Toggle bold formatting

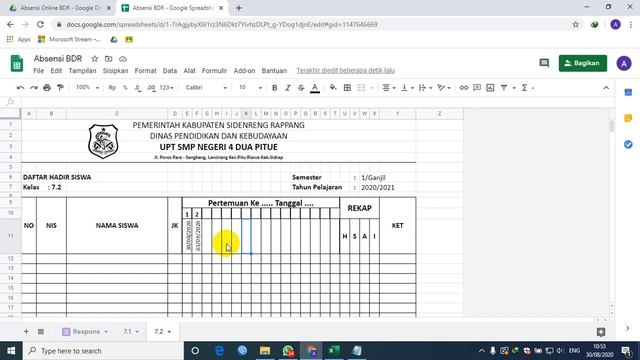pos(275,88)
